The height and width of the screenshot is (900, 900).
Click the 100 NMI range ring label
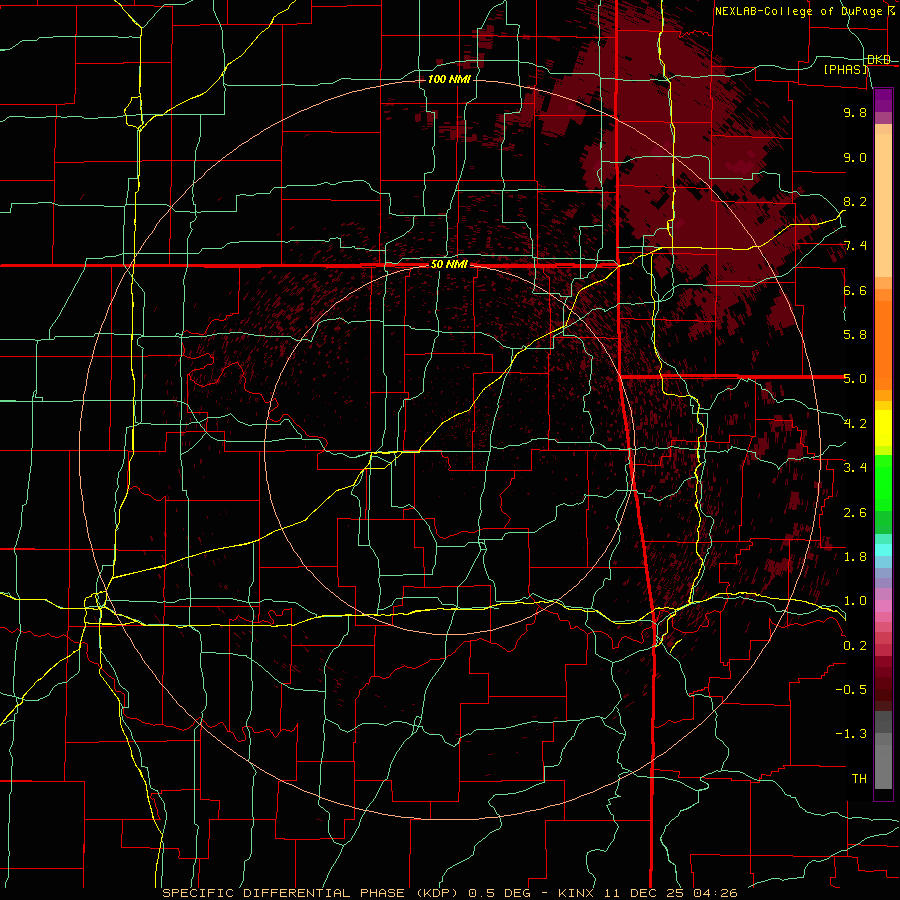[449, 79]
